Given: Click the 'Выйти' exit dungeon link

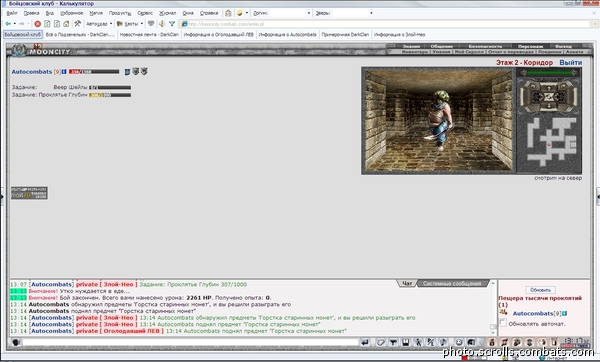Looking at the screenshot, I should 571,62.
